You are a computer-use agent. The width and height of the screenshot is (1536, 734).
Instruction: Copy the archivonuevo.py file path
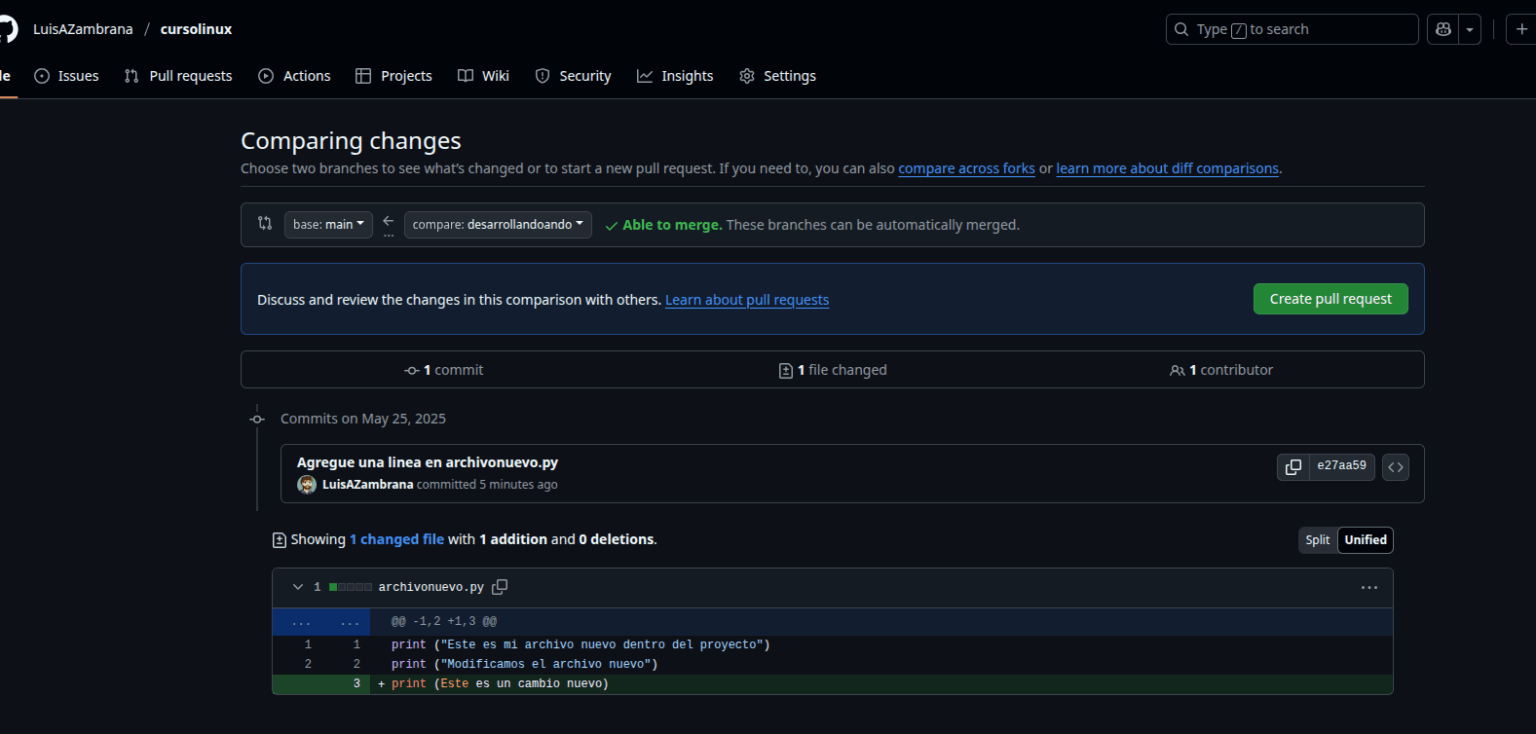(x=500, y=587)
